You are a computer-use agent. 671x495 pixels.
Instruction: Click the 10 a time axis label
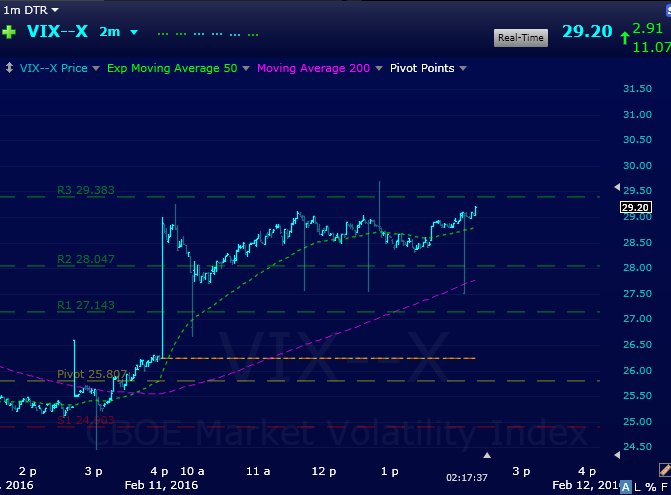tap(192, 471)
